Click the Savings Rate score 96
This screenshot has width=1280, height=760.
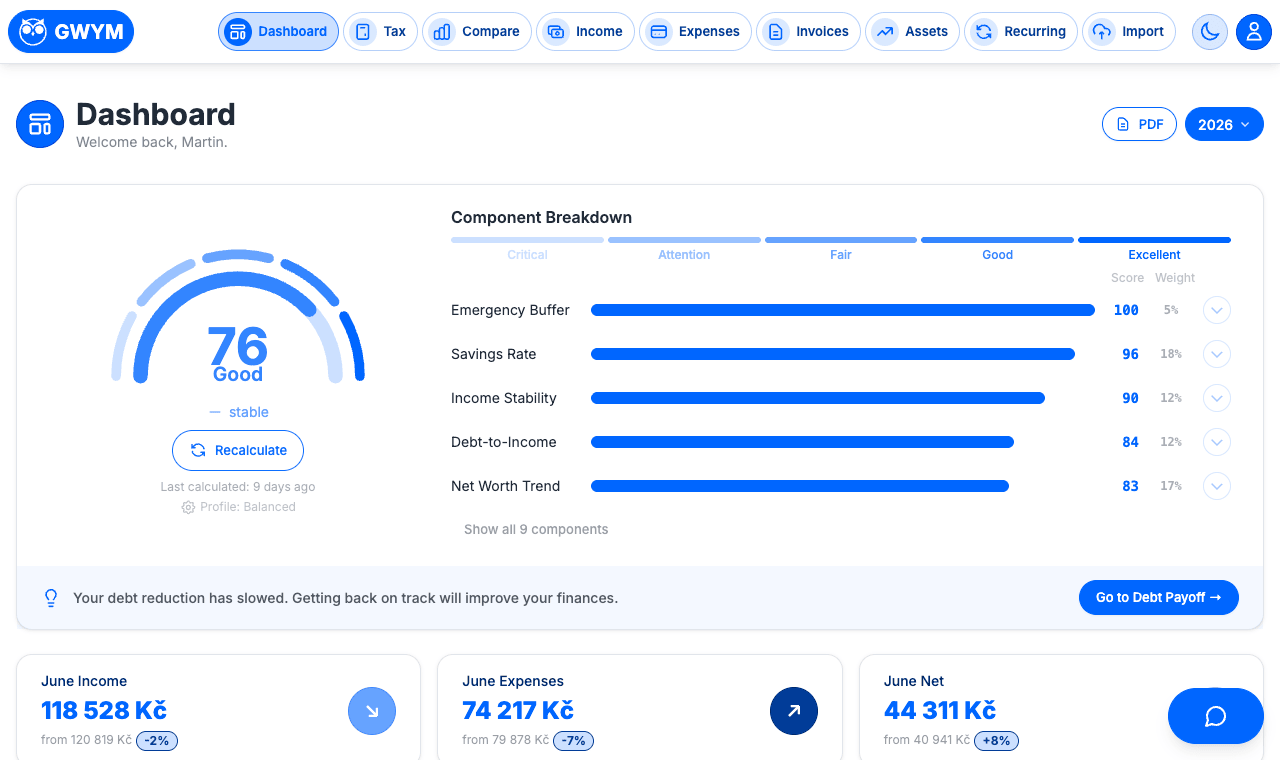point(1130,354)
